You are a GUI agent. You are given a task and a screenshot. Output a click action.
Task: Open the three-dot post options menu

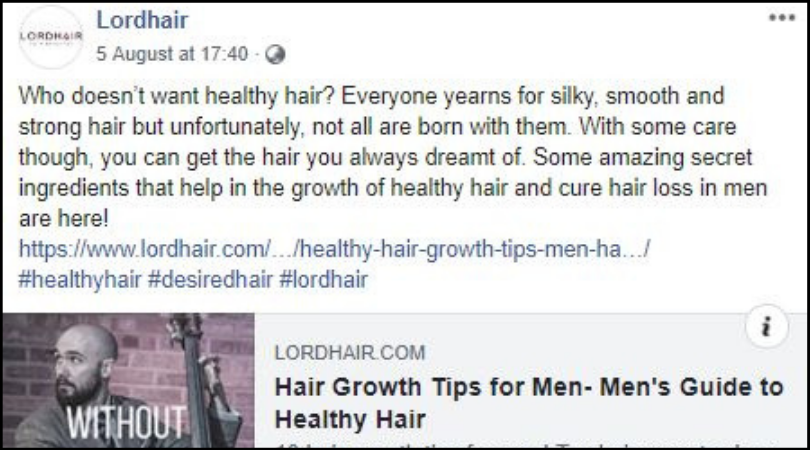pos(782,18)
